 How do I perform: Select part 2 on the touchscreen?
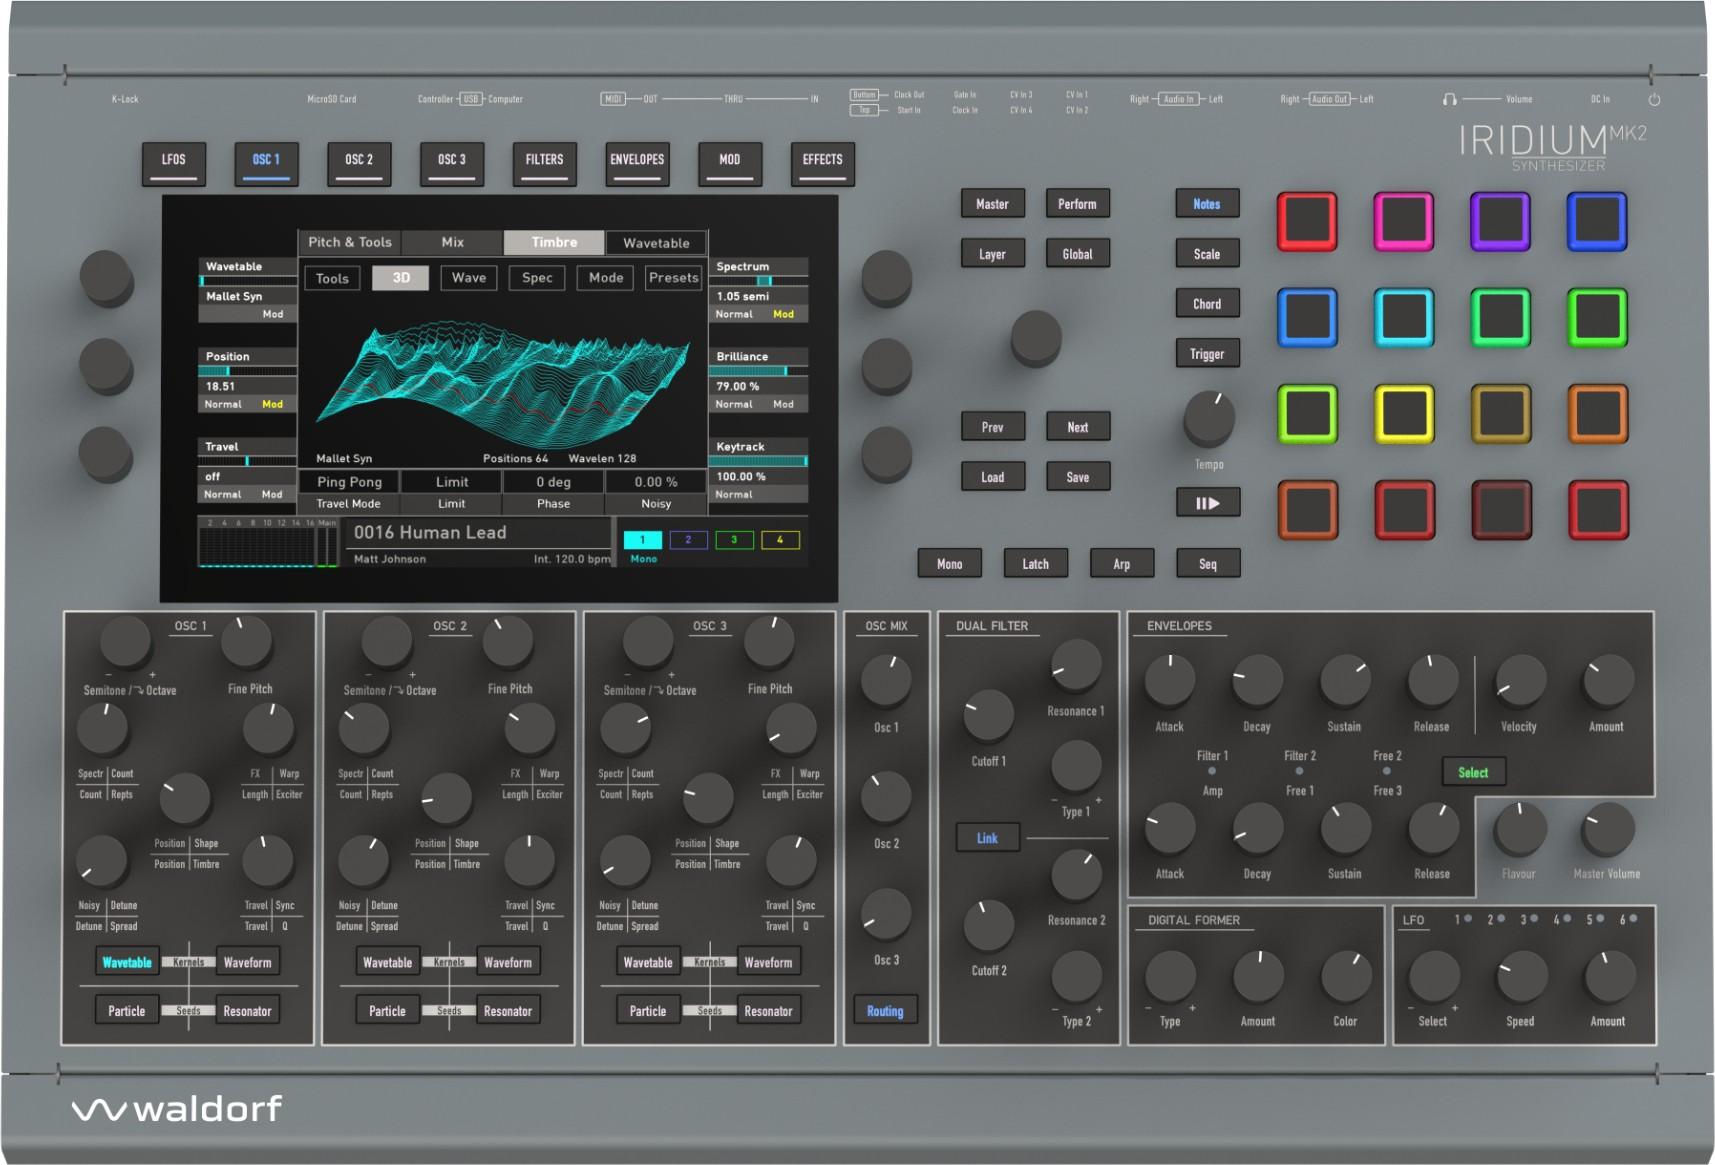point(688,539)
